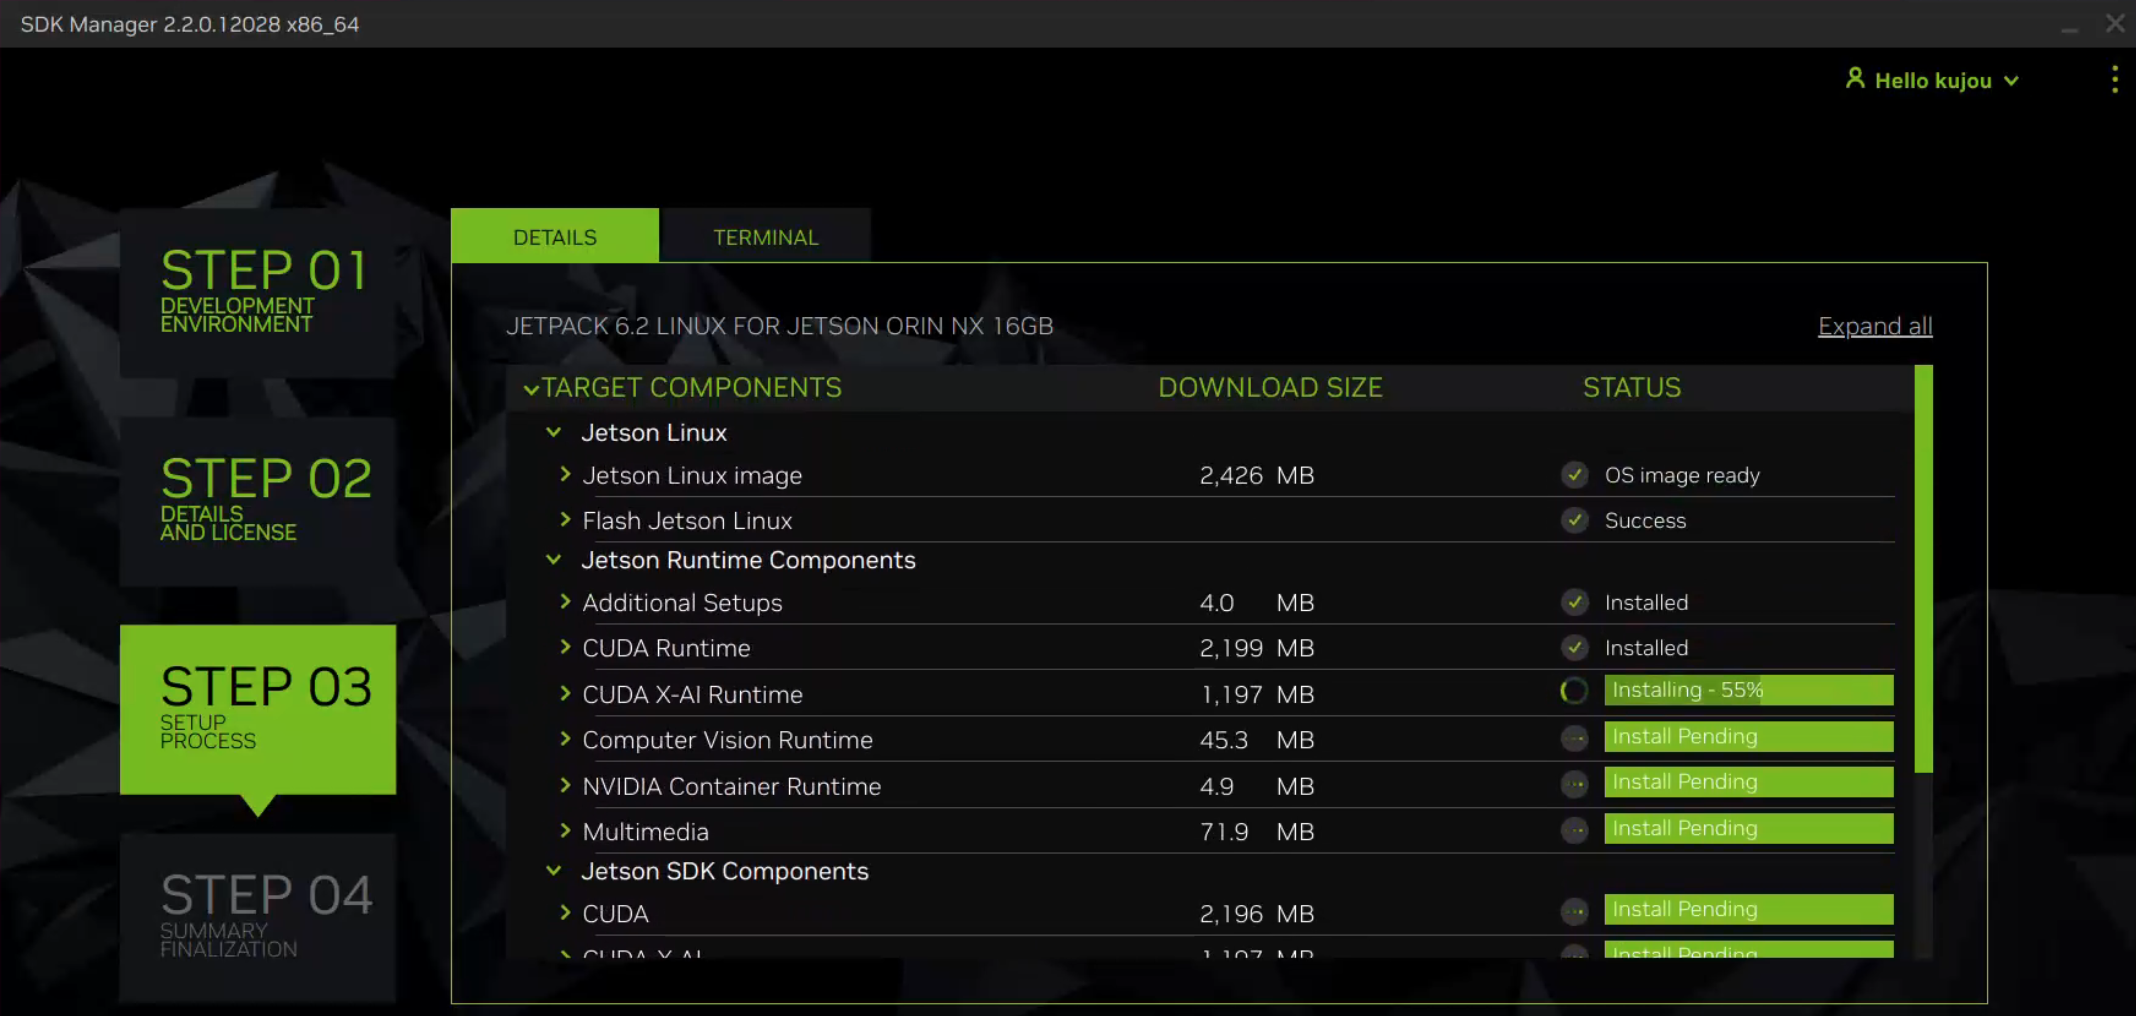Click the JetPack 6.2 Linux title text
The image size is (2136, 1016).
779,326
